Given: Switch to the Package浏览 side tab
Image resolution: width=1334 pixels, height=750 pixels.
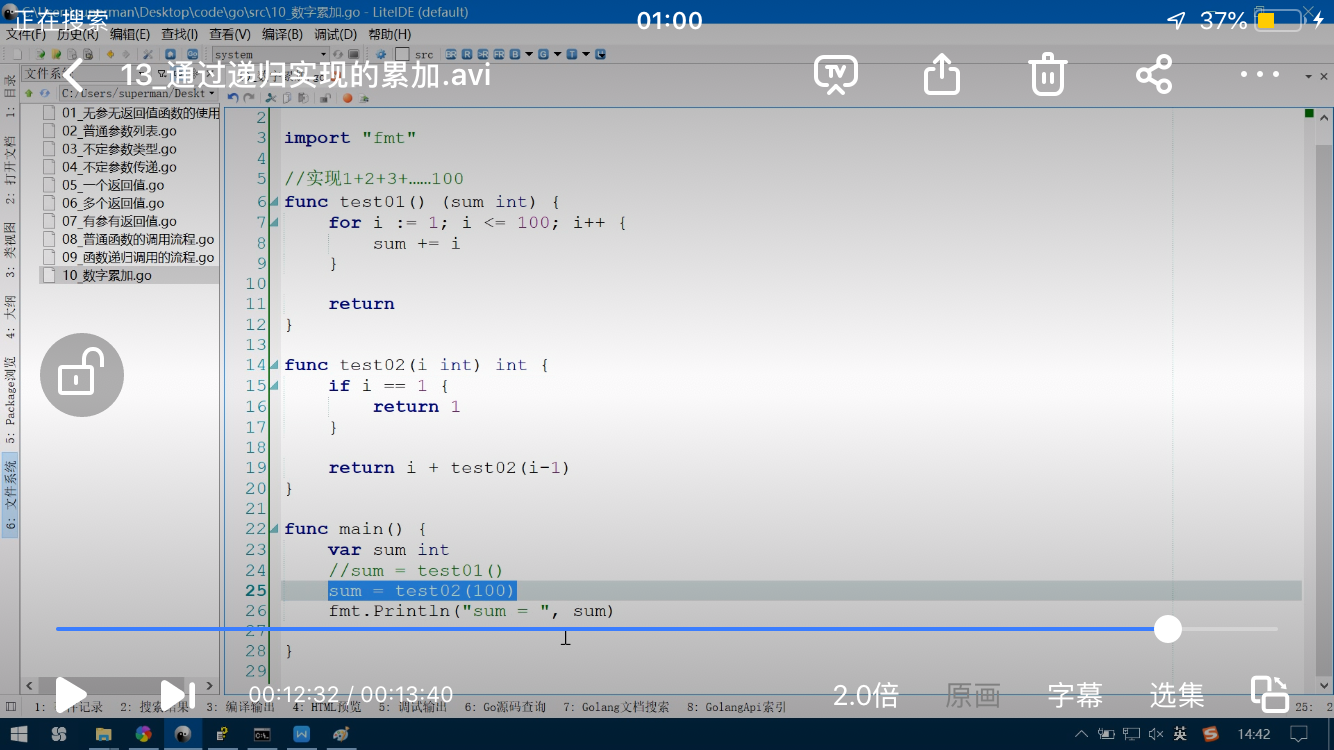Looking at the screenshot, I should pyautogui.click(x=10, y=400).
